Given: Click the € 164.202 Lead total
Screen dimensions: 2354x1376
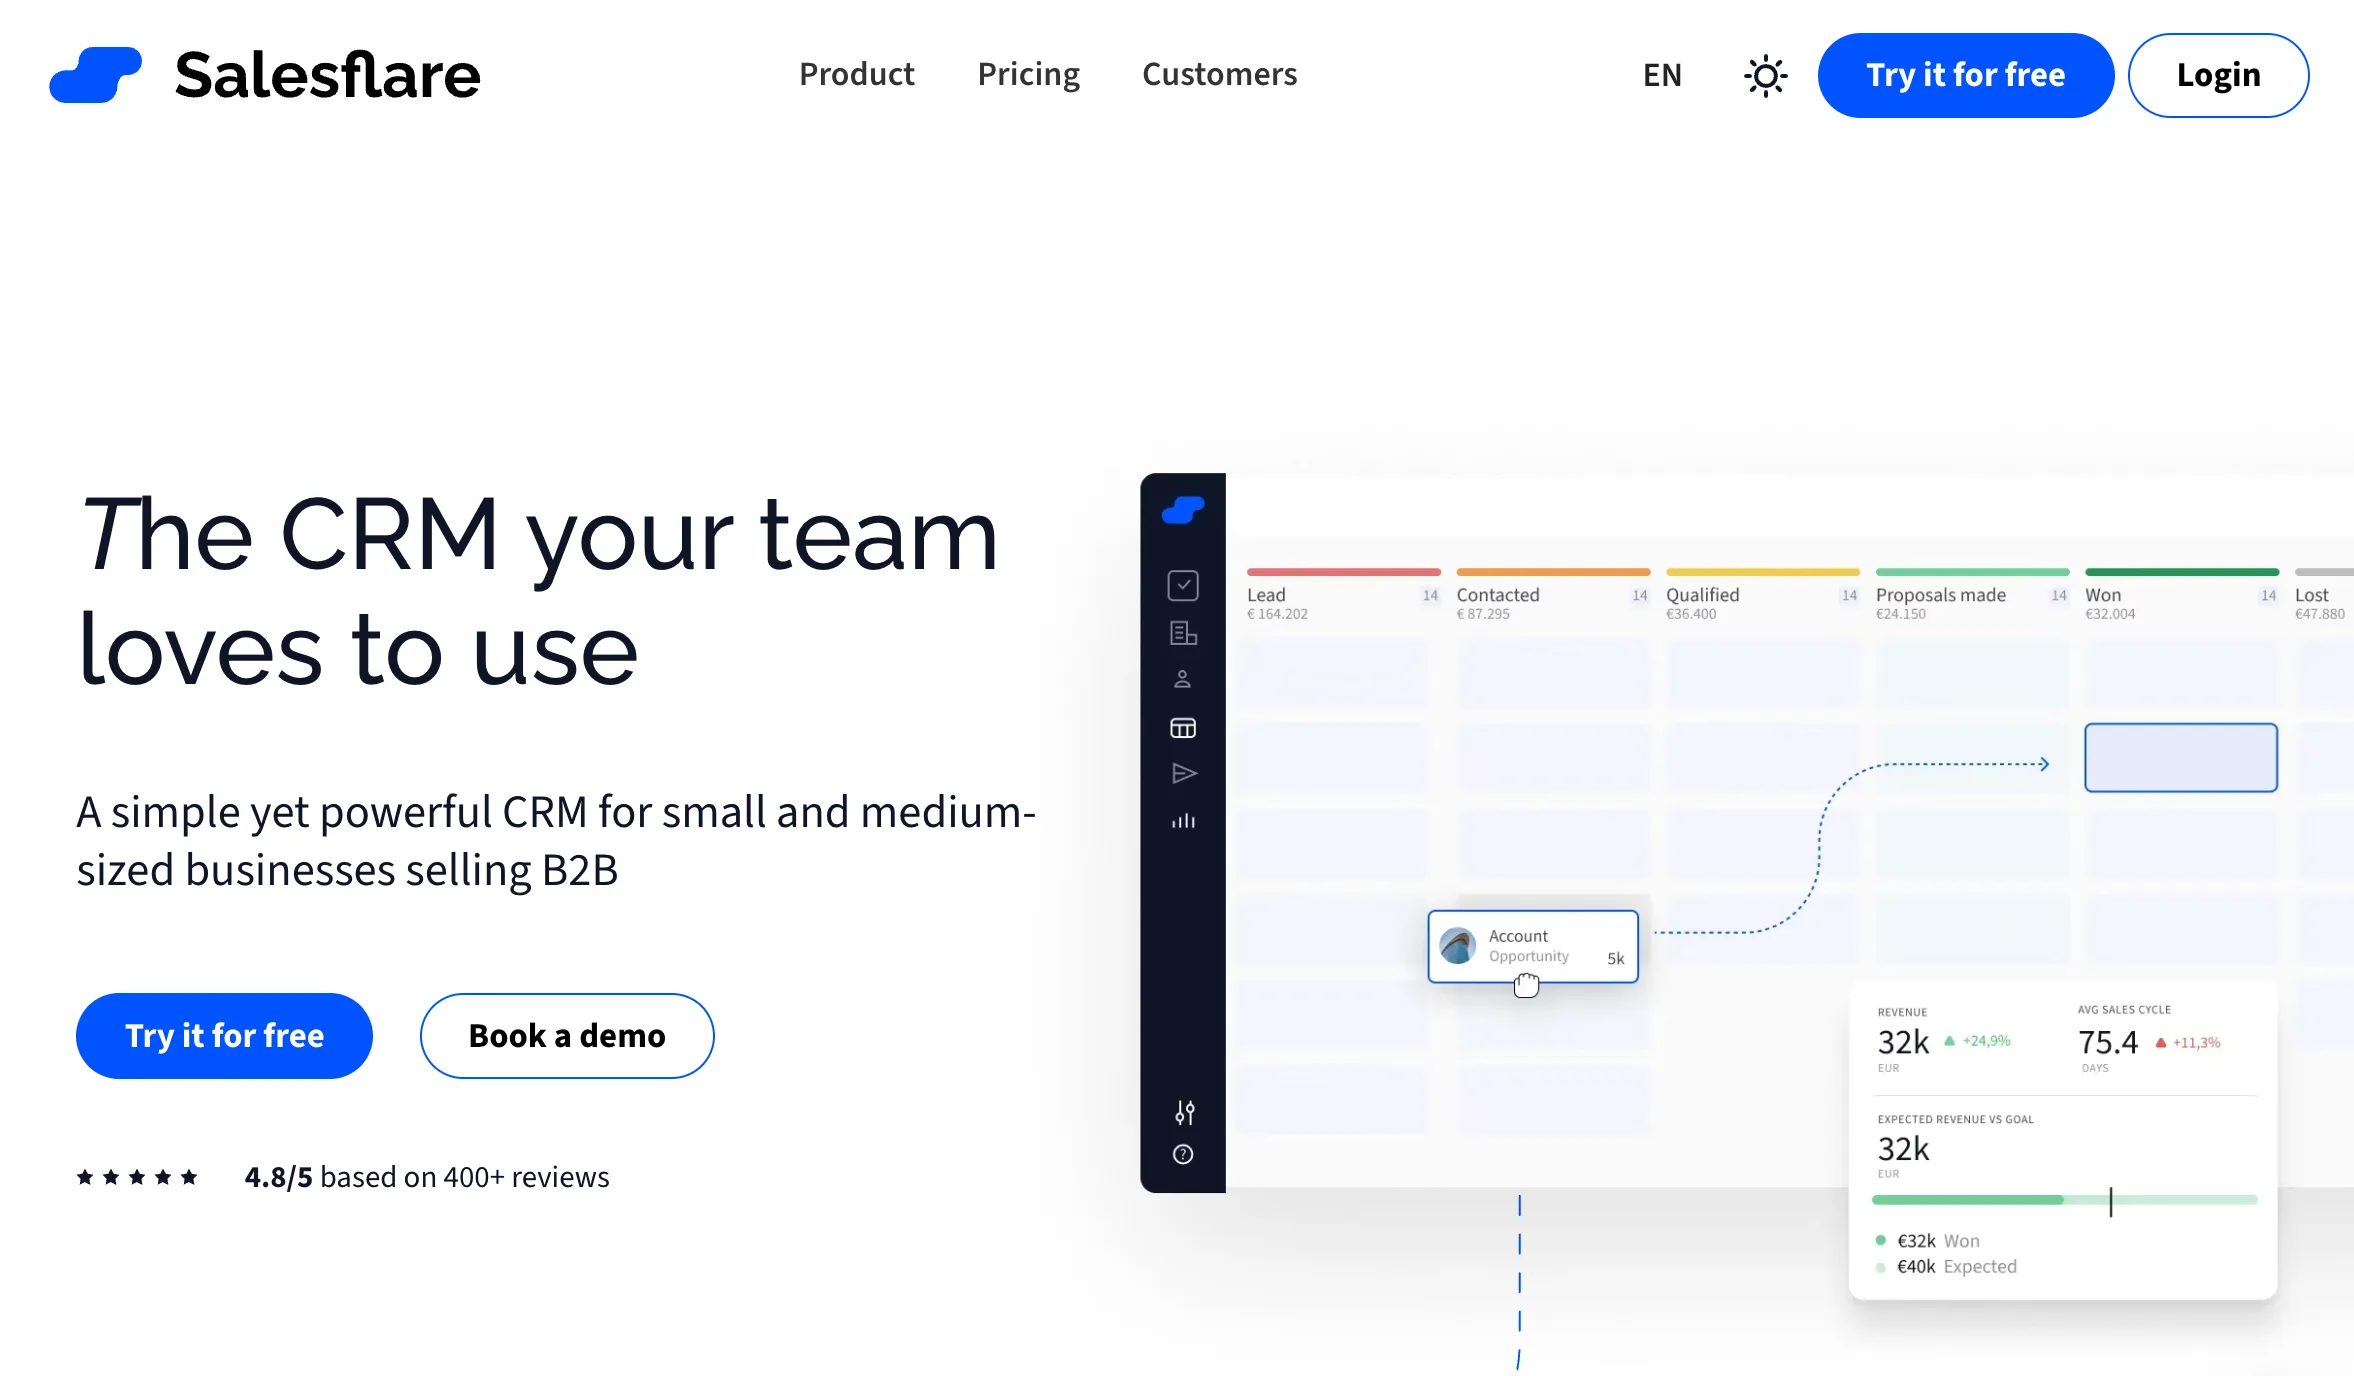Looking at the screenshot, I should [1277, 614].
